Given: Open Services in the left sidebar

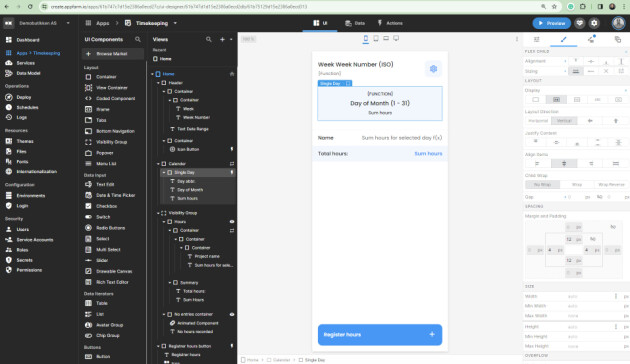Looking at the screenshot, I should pos(25,63).
